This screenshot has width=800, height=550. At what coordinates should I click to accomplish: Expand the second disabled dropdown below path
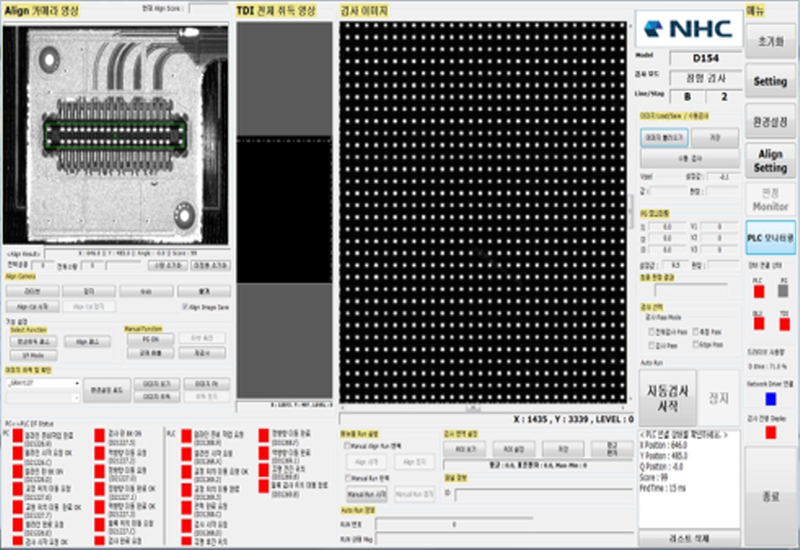click(77, 397)
